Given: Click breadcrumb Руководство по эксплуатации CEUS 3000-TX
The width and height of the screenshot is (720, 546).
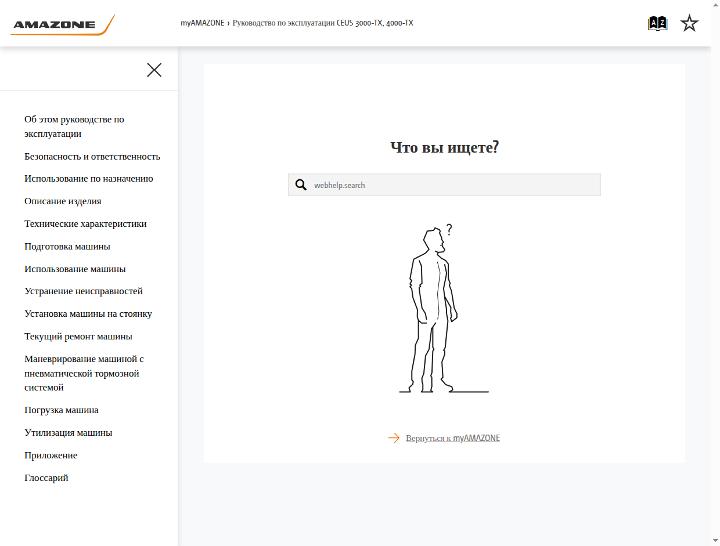Looking at the screenshot, I should [x=323, y=23].
